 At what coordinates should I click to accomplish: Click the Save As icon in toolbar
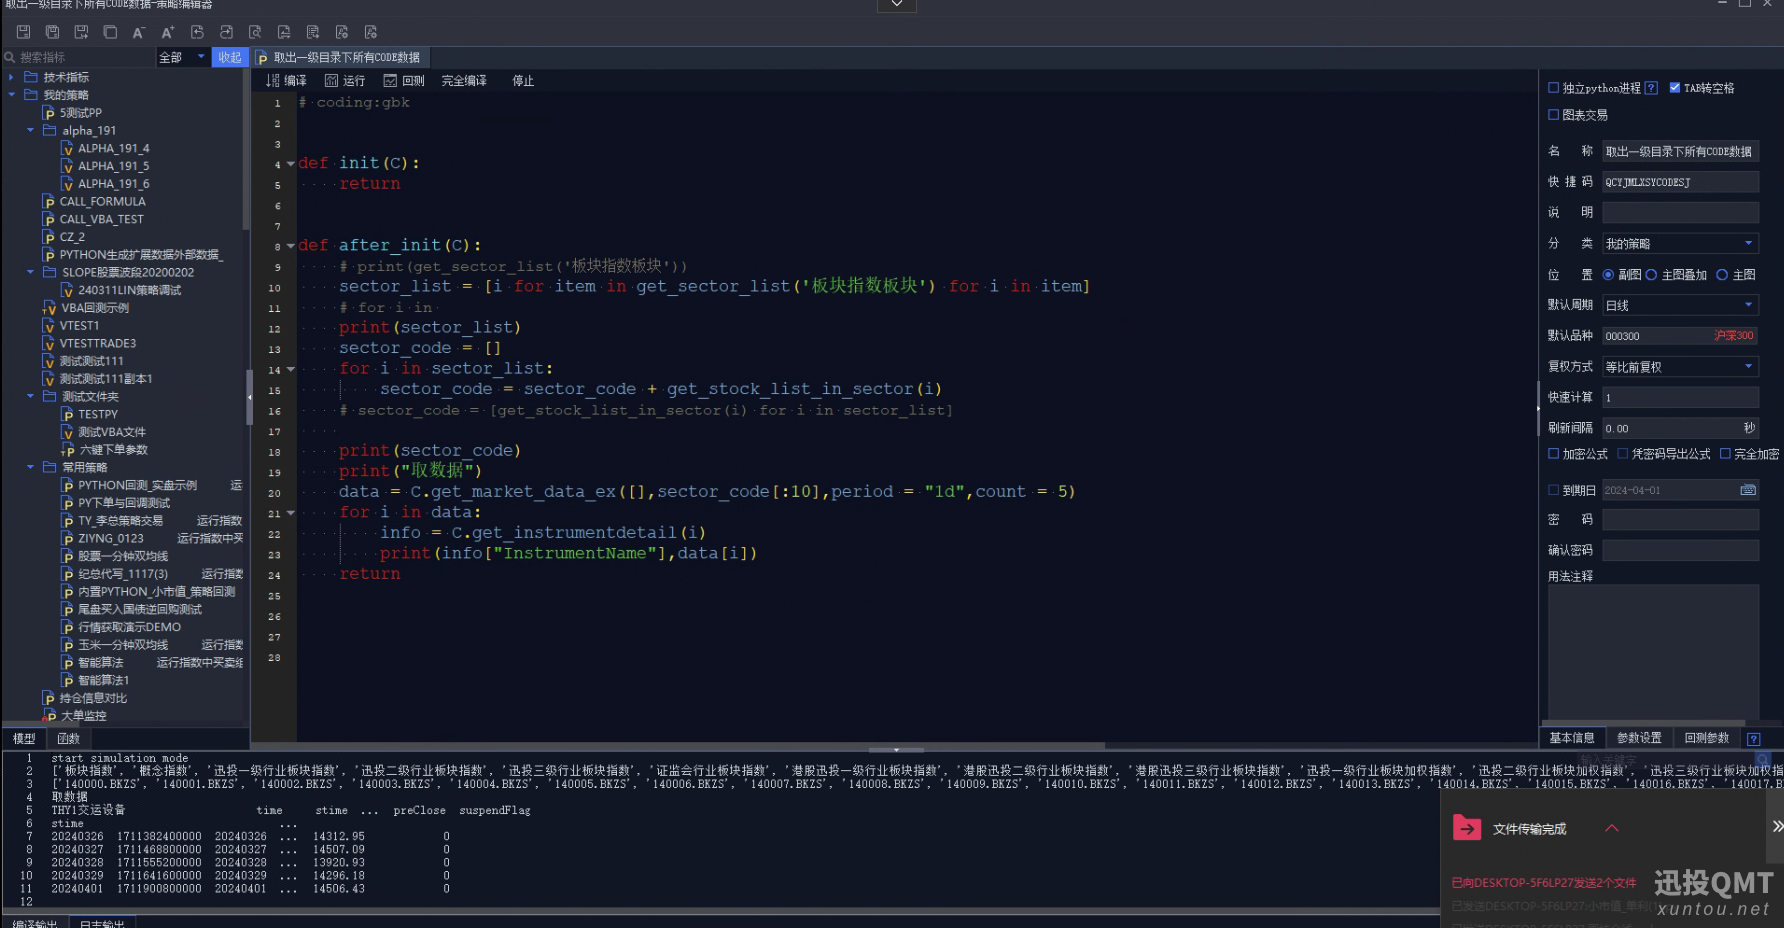pos(82,32)
